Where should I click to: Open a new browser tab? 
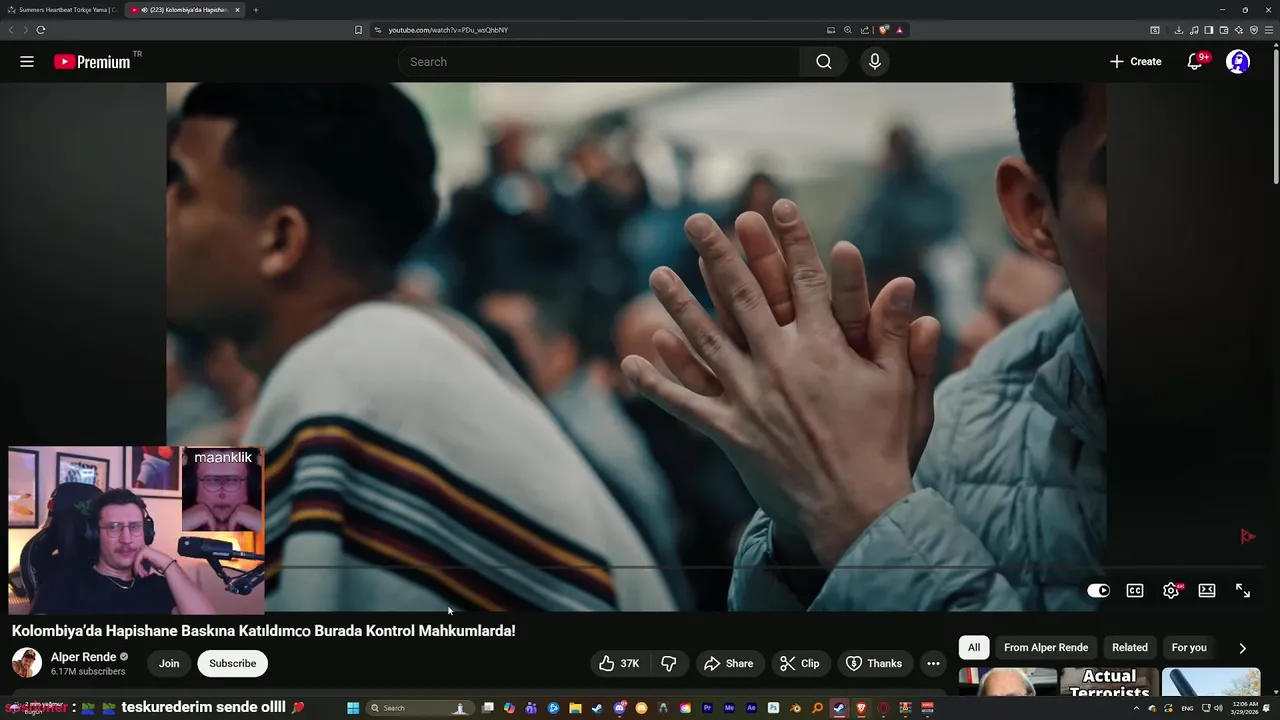256,10
